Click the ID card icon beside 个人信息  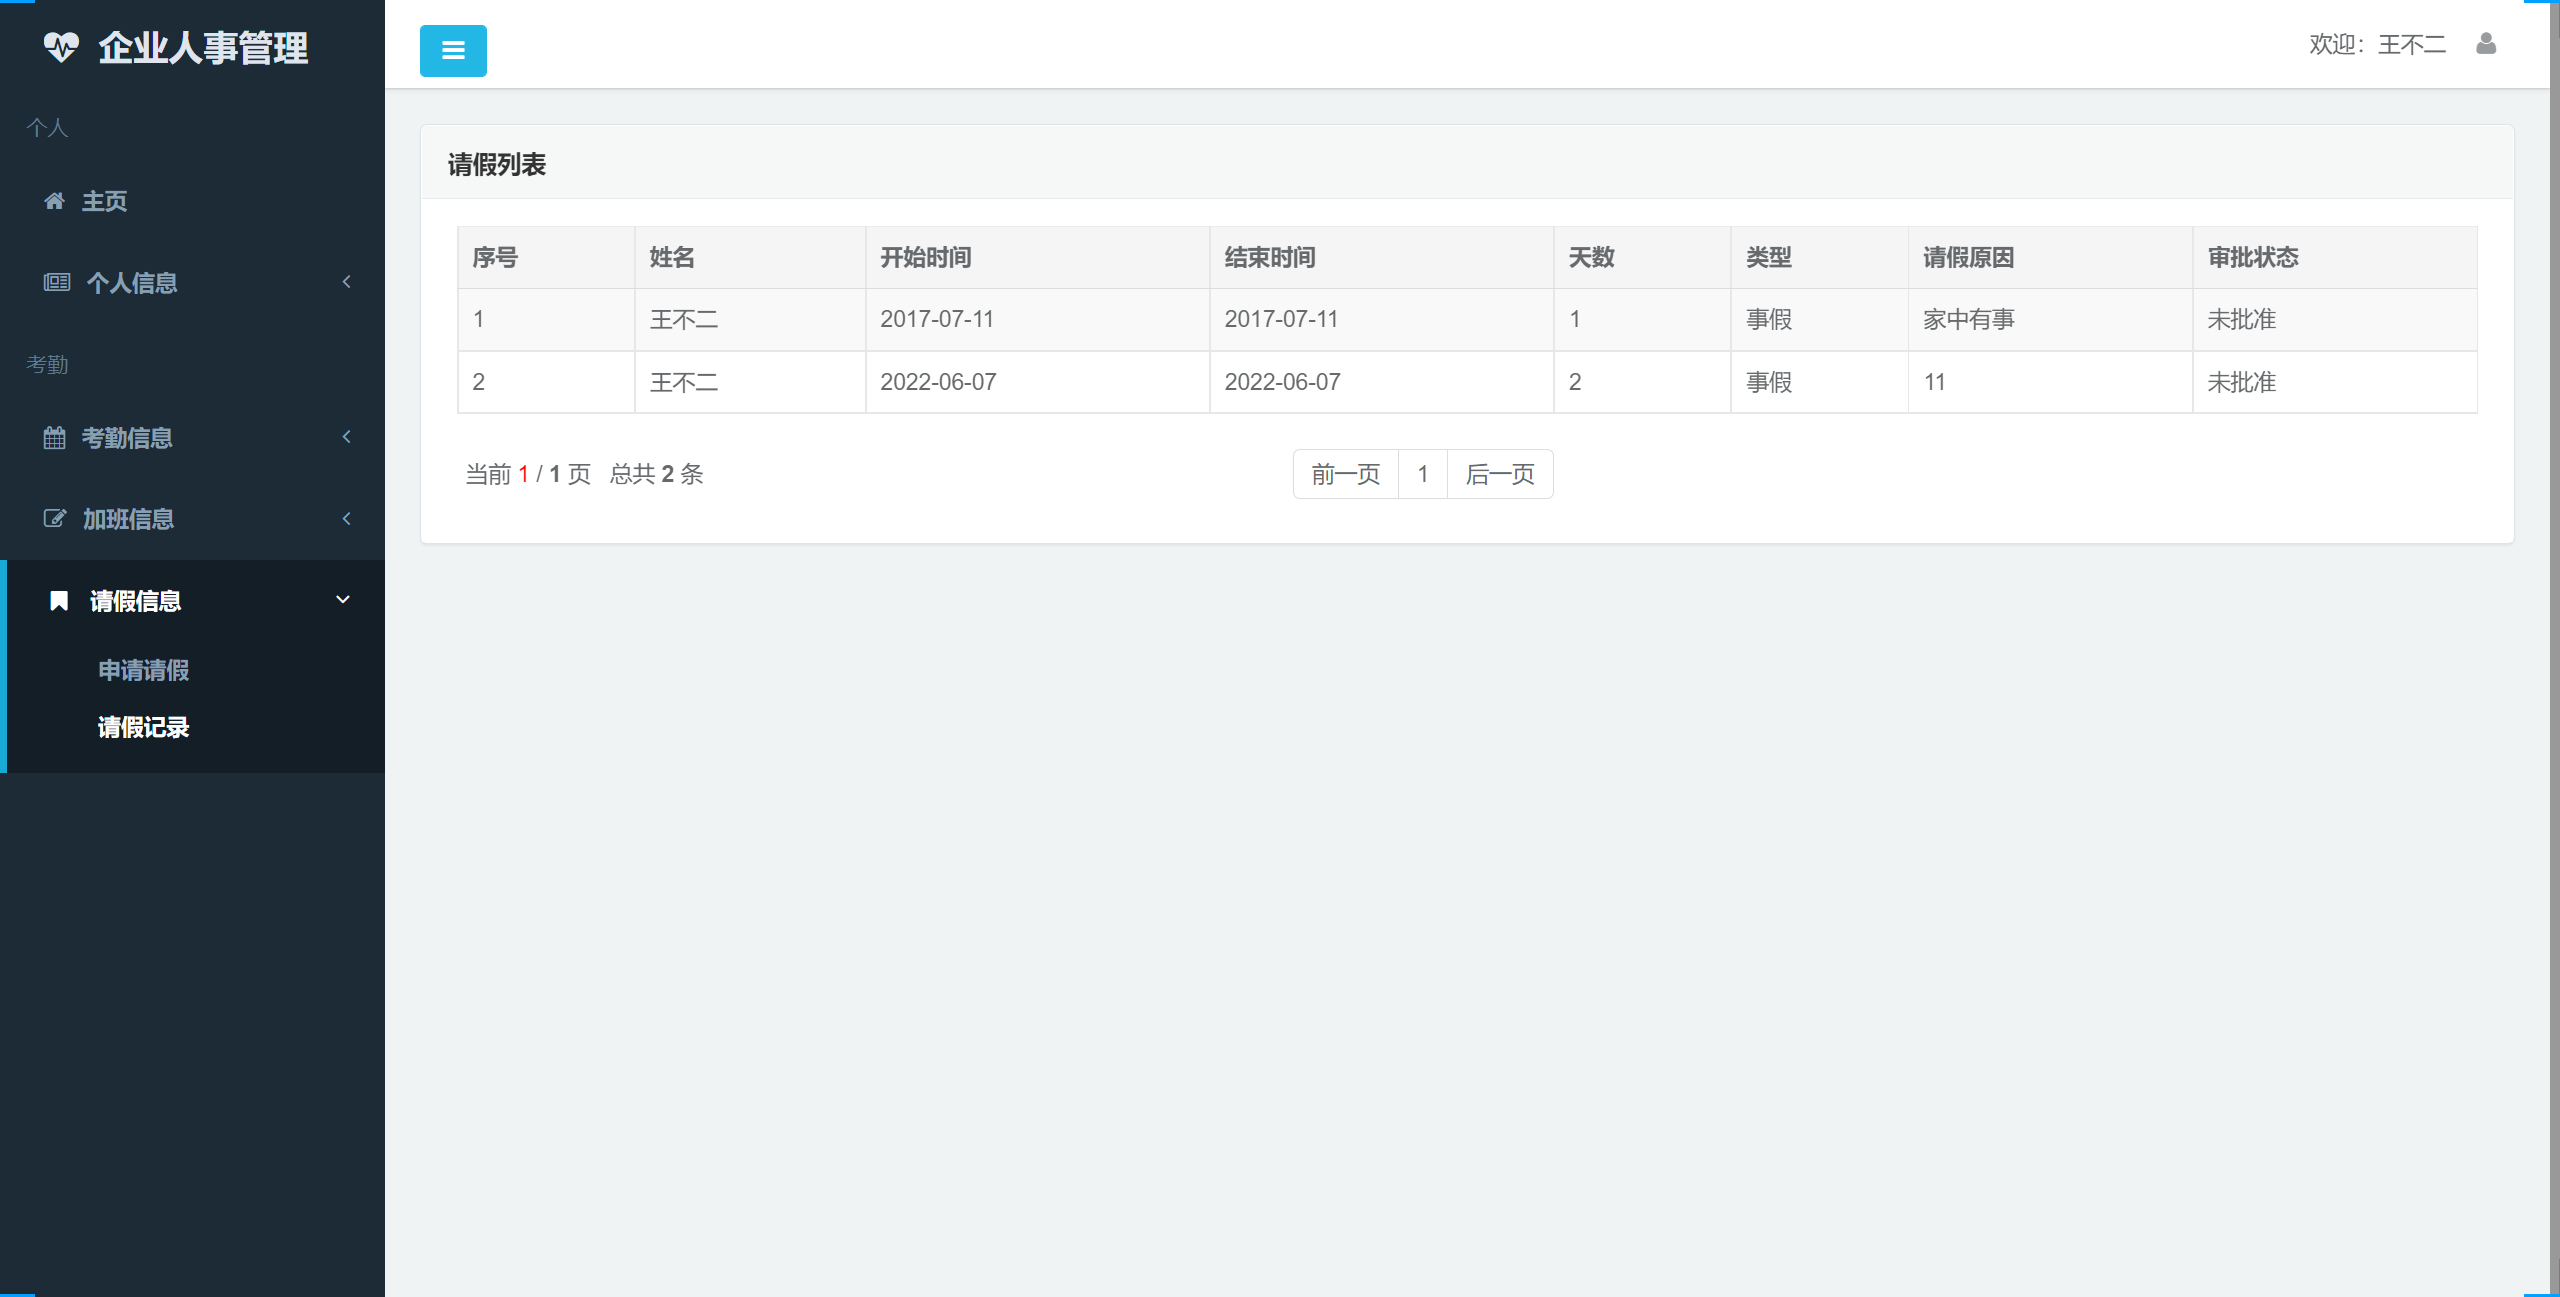56,283
